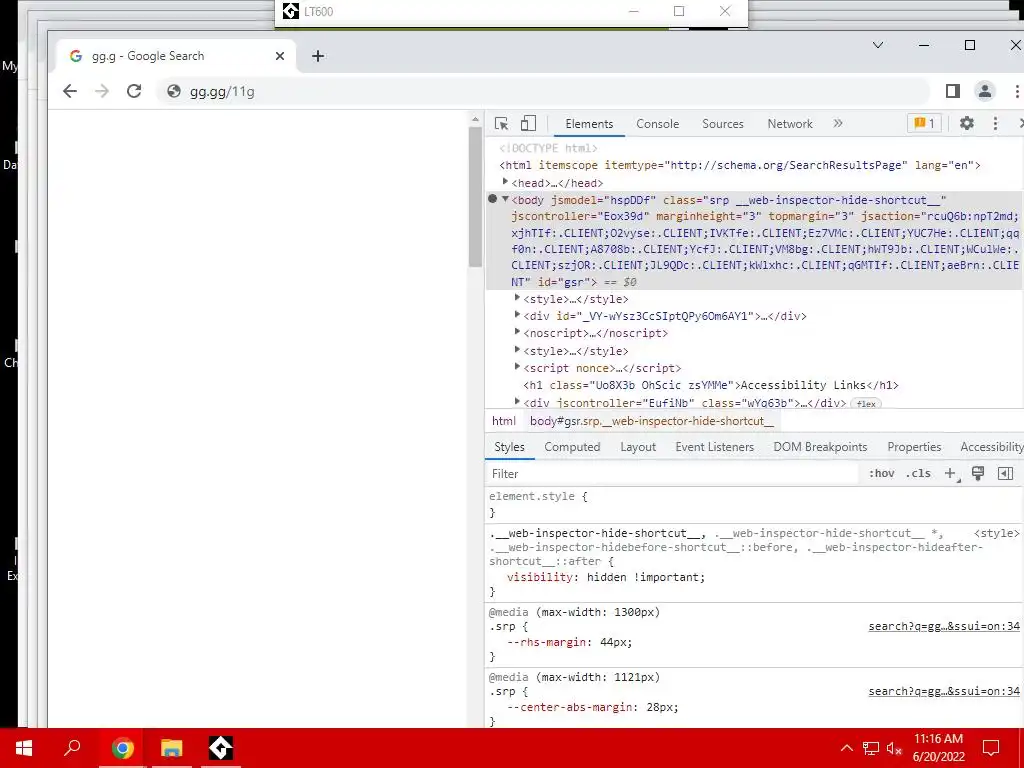
Task: Collapse the body element node
Action: pos(505,199)
